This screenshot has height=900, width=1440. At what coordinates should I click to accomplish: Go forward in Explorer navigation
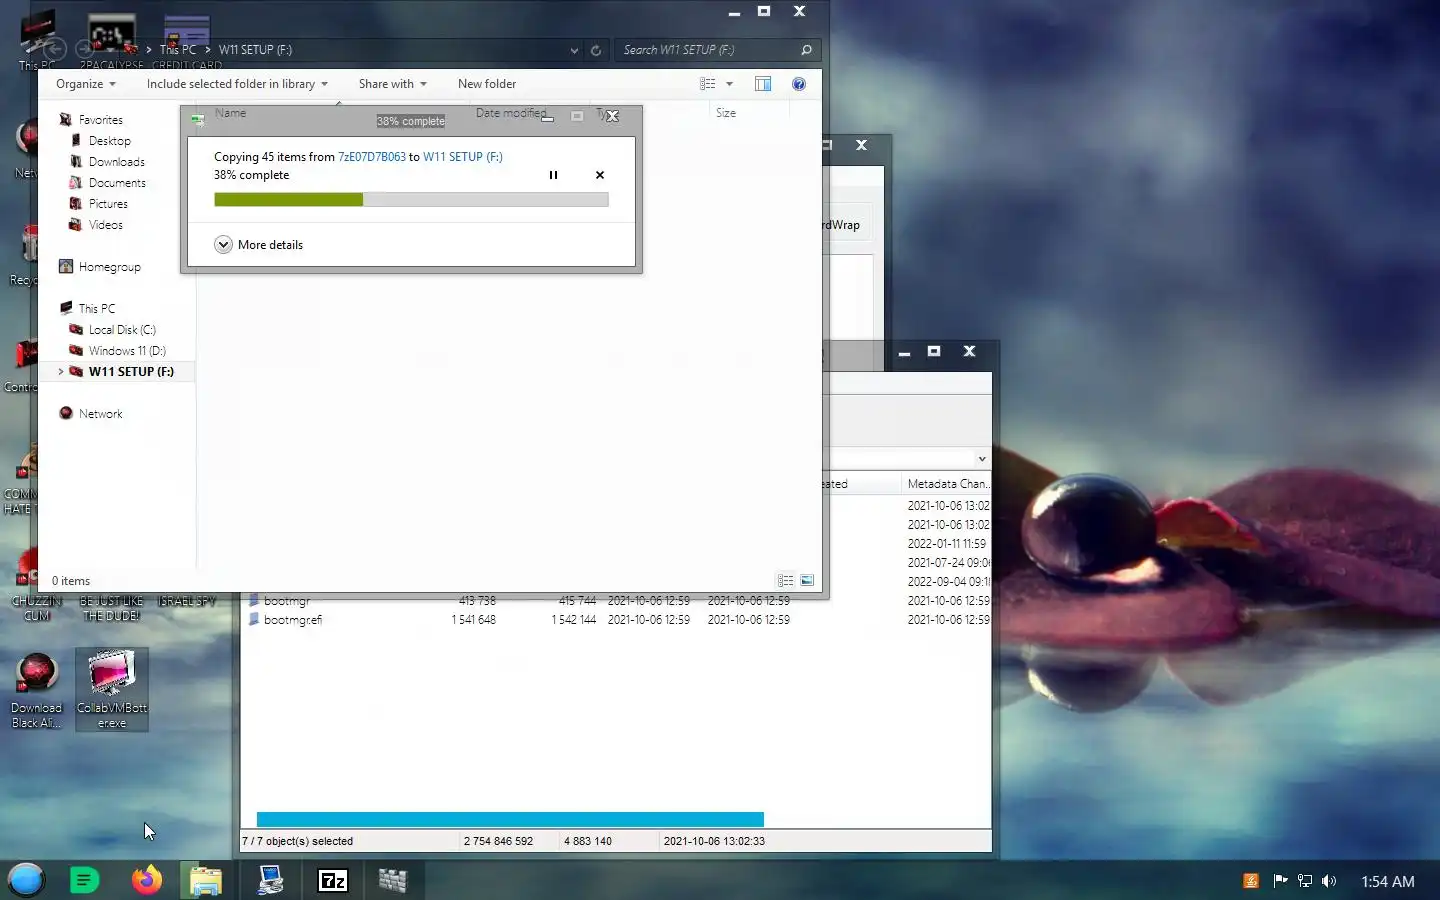coord(85,49)
